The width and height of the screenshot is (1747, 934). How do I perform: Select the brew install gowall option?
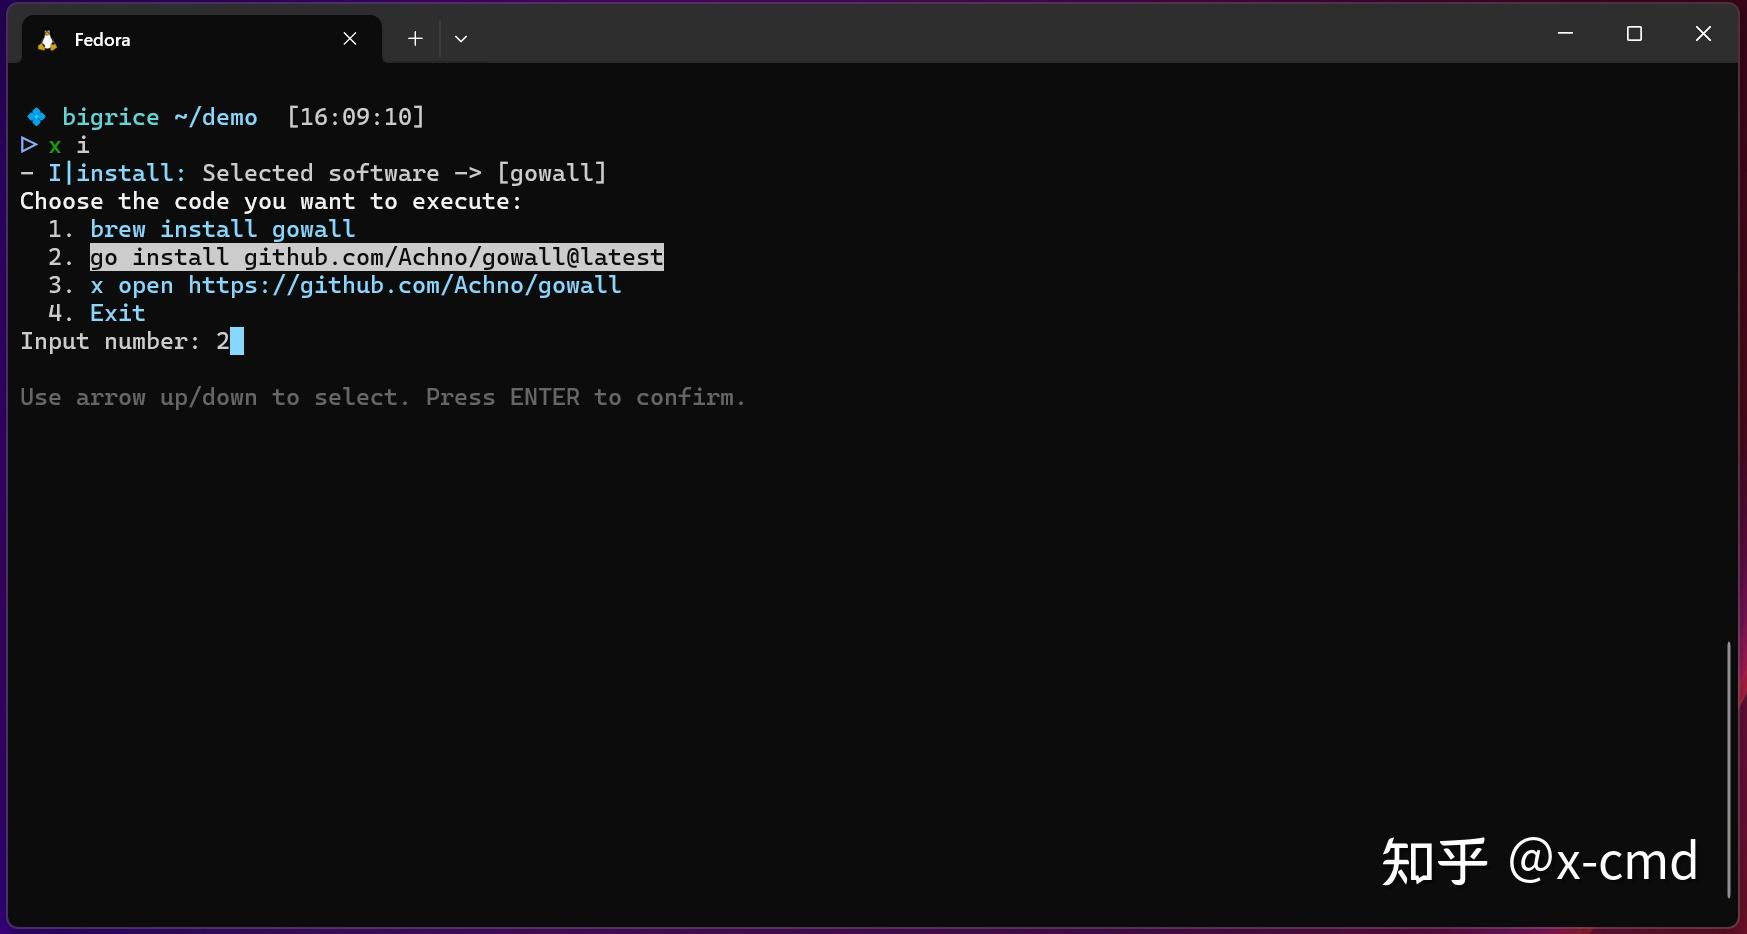222,229
